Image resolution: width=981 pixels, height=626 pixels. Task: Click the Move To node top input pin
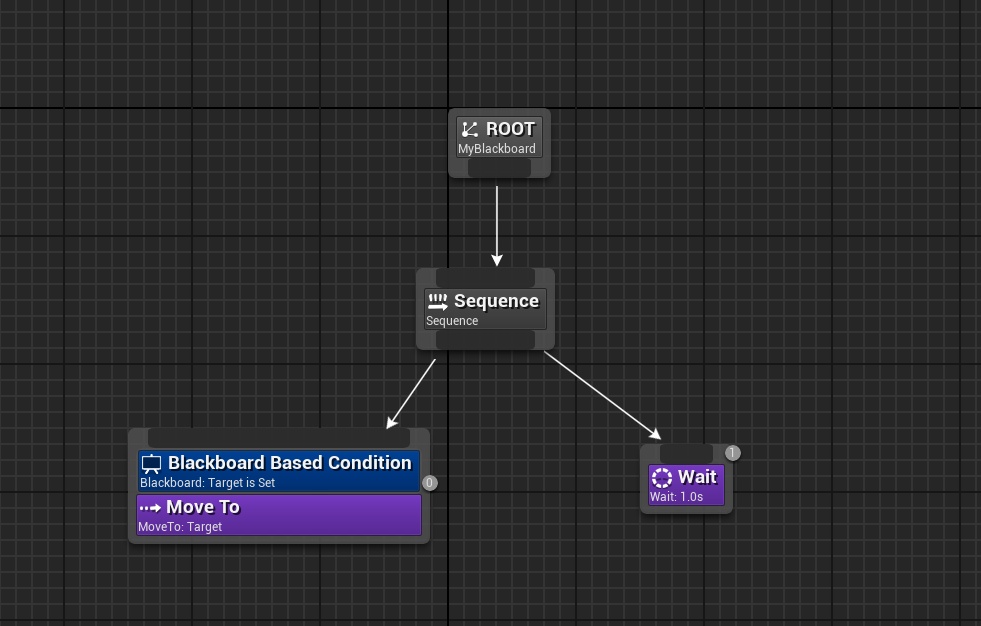click(278, 438)
